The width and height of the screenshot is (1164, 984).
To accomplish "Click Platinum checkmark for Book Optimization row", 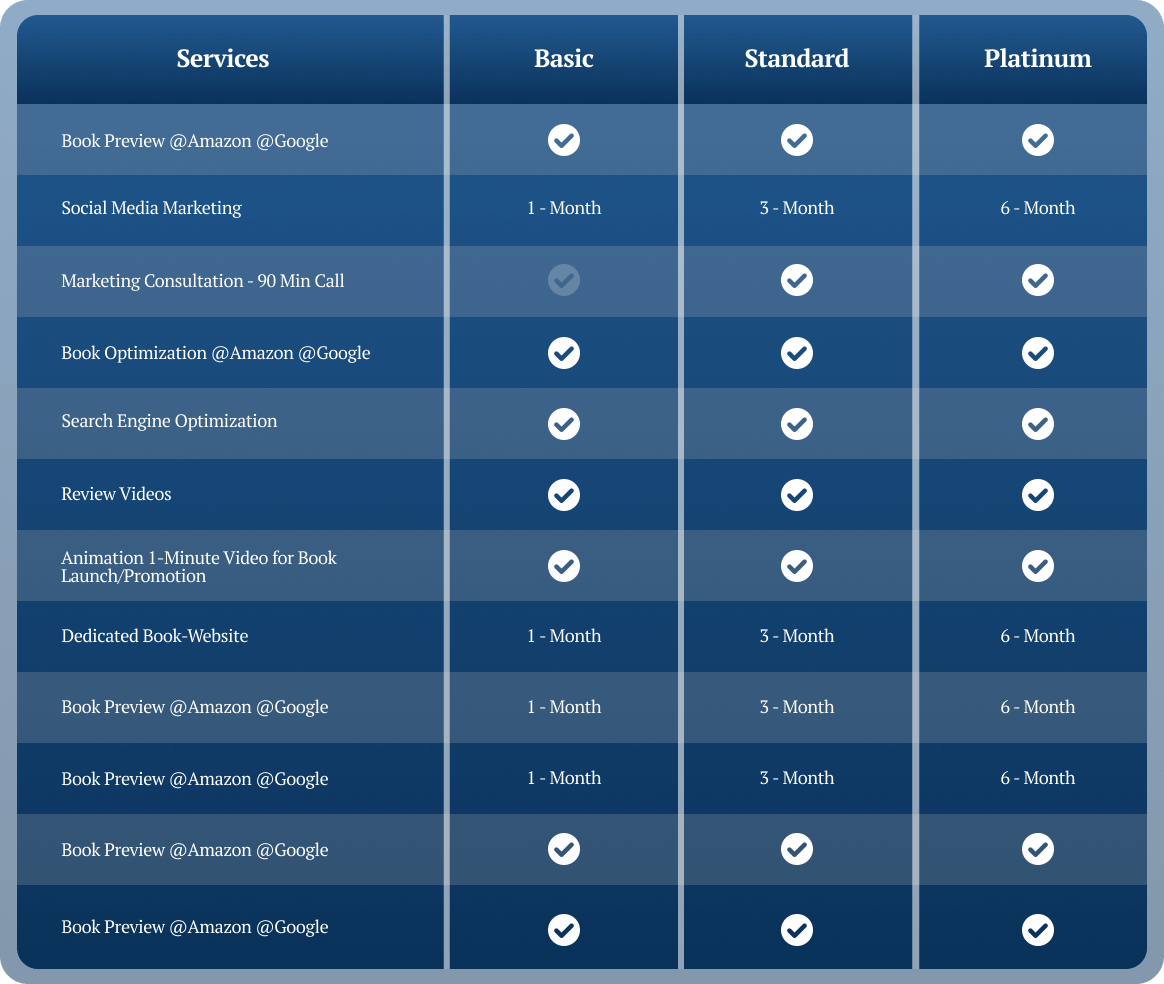I will pyautogui.click(x=1037, y=352).
